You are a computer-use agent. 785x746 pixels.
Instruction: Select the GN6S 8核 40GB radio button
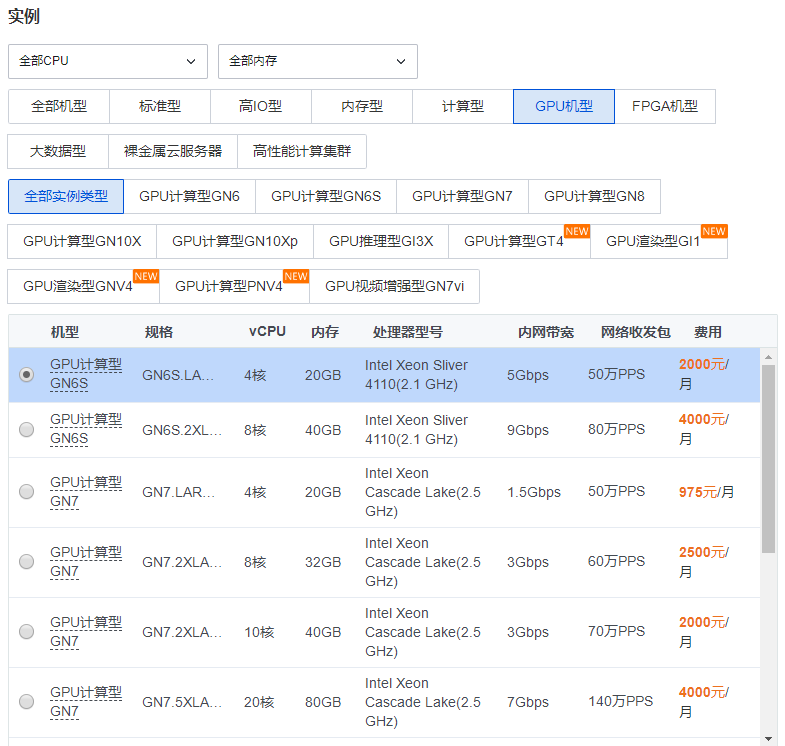click(26, 429)
